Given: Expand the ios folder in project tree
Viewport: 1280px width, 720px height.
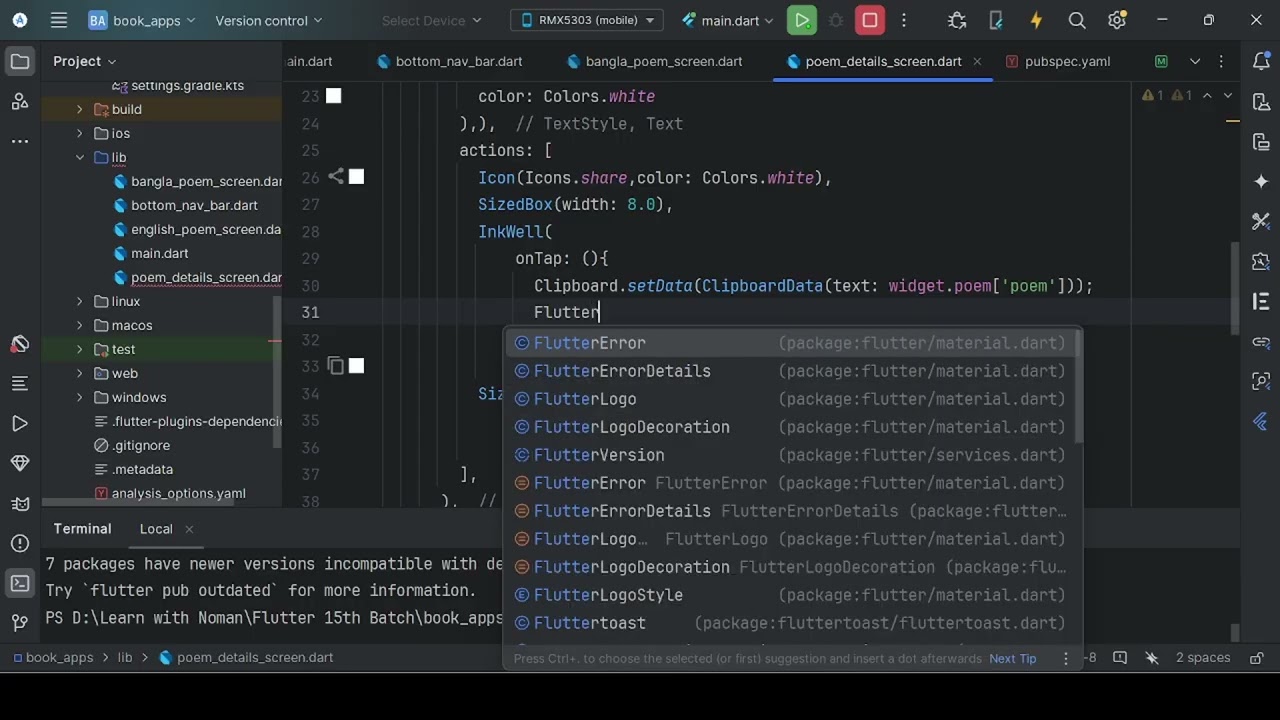Looking at the screenshot, I should [x=80, y=133].
